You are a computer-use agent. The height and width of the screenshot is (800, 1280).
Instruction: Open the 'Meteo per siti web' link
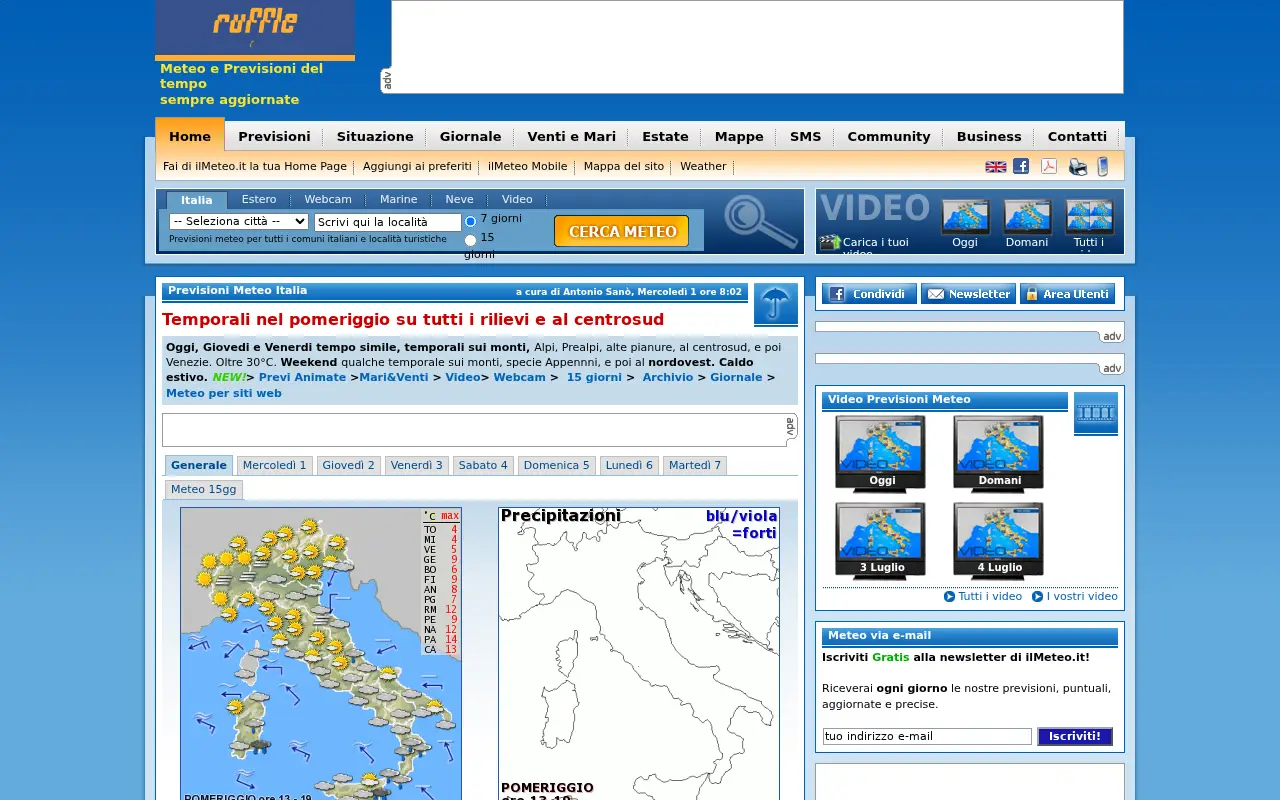(x=224, y=394)
